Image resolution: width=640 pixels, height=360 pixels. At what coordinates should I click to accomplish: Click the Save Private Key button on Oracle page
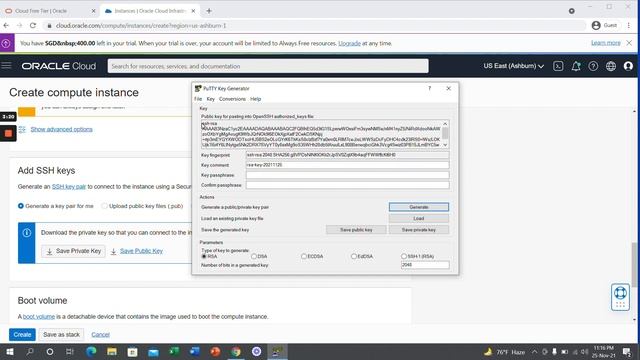[x=73, y=251]
